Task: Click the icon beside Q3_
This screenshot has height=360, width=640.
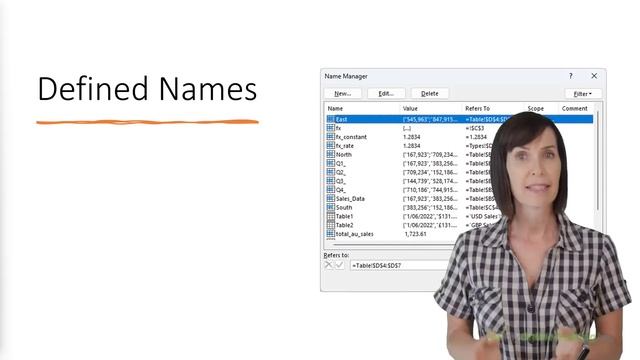Action: [331, 181]
